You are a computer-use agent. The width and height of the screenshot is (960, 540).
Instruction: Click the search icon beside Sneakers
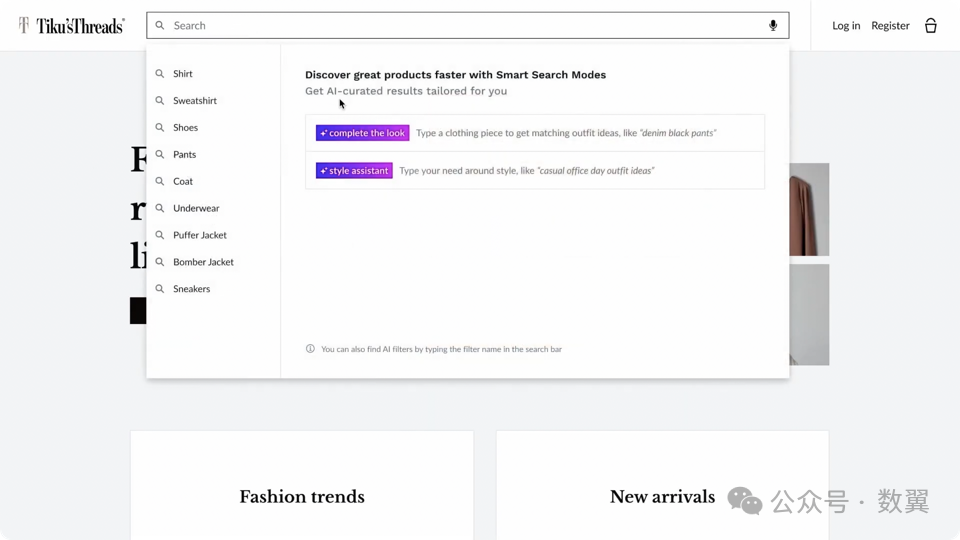160,289
